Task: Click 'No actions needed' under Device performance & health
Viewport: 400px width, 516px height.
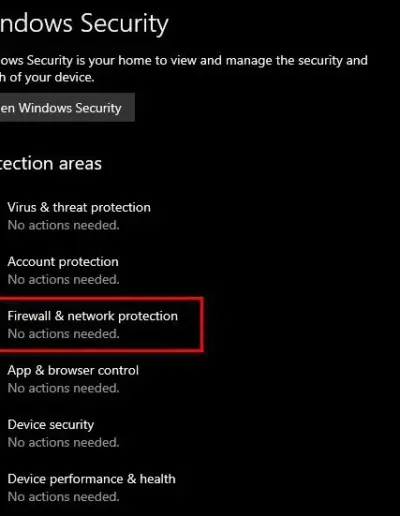Action: click(63, 497)
